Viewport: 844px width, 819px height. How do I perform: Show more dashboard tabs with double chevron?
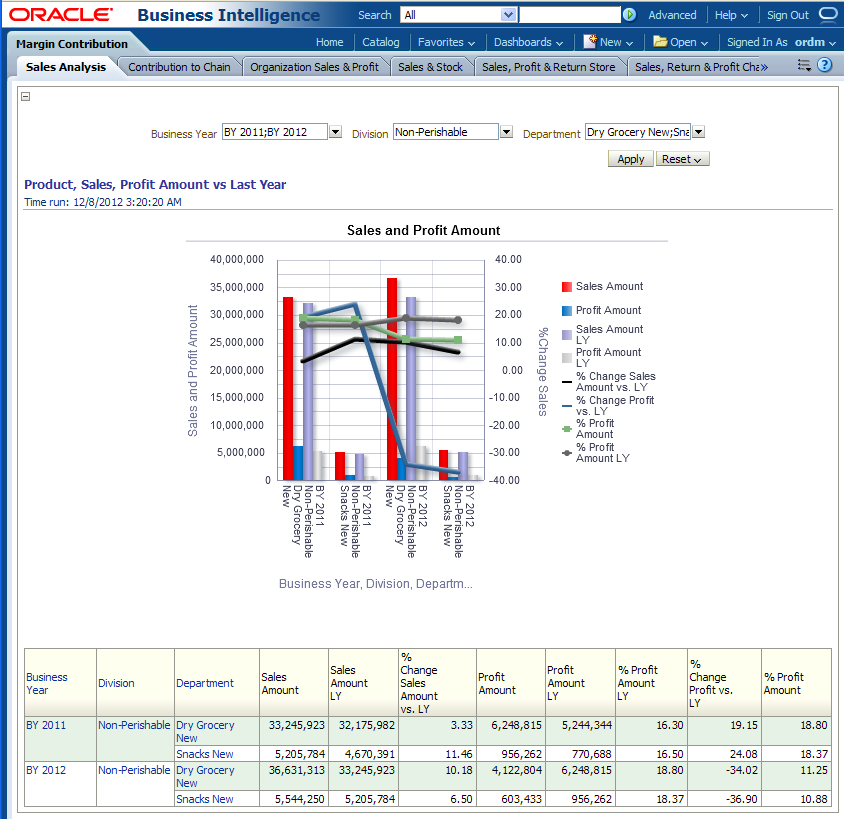click(x=764, y=67)
